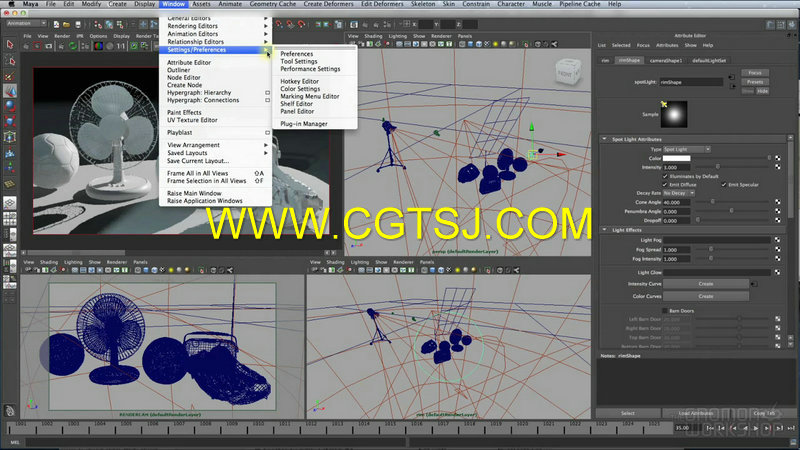The width and height of the screenshot is (800, 450).
Task: Open Hypergraph: Hierarchy option box
Action: click(267, 93)
